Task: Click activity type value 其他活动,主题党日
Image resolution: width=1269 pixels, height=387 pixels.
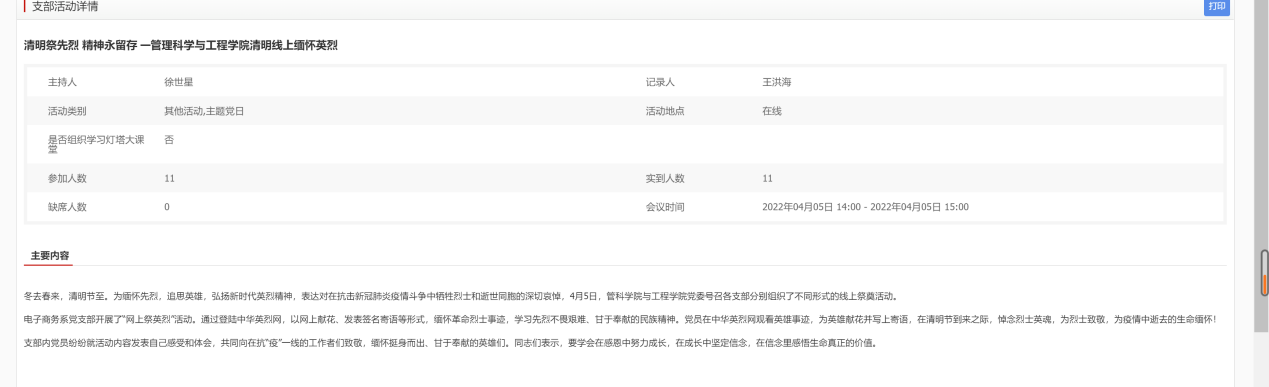Action: pos(204,110)
